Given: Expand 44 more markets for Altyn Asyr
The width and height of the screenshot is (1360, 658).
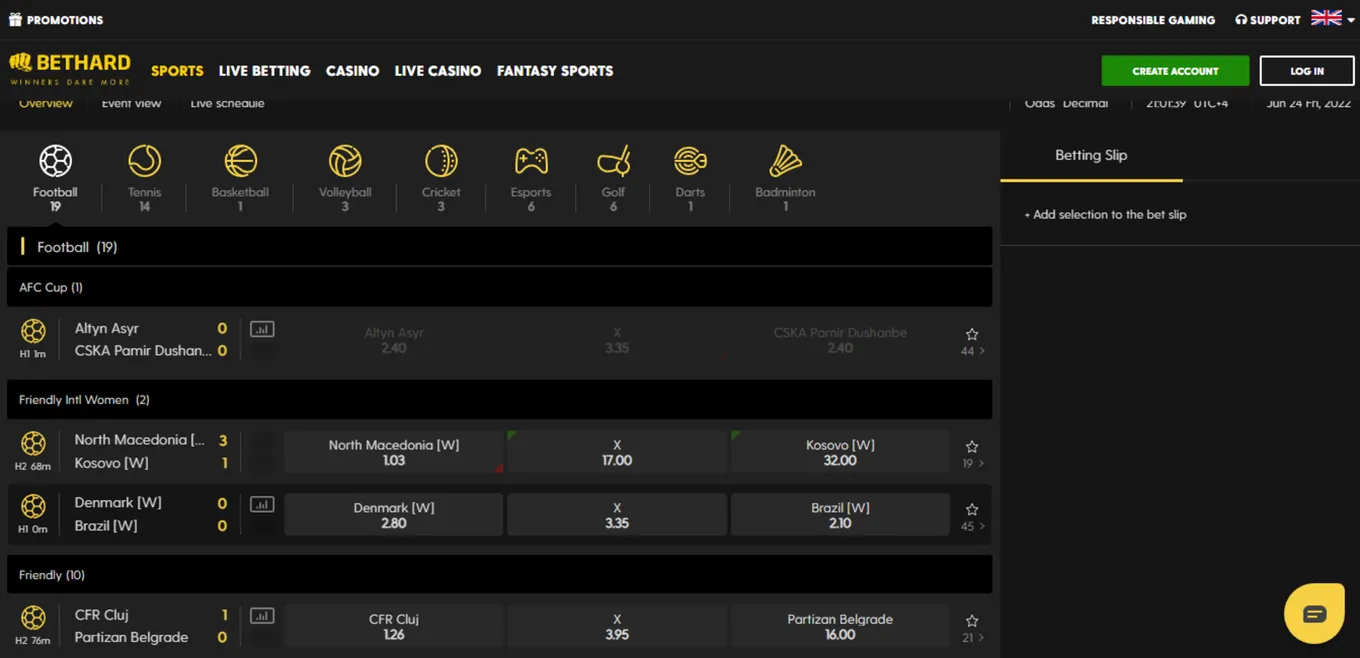Looking at the screenshot, I should (972, 351).
